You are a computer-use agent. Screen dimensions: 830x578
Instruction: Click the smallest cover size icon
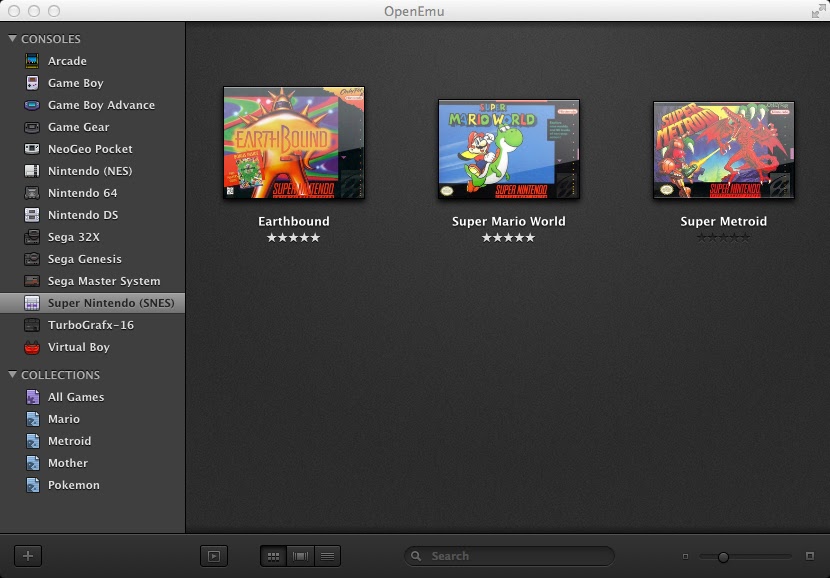[685, 556]
